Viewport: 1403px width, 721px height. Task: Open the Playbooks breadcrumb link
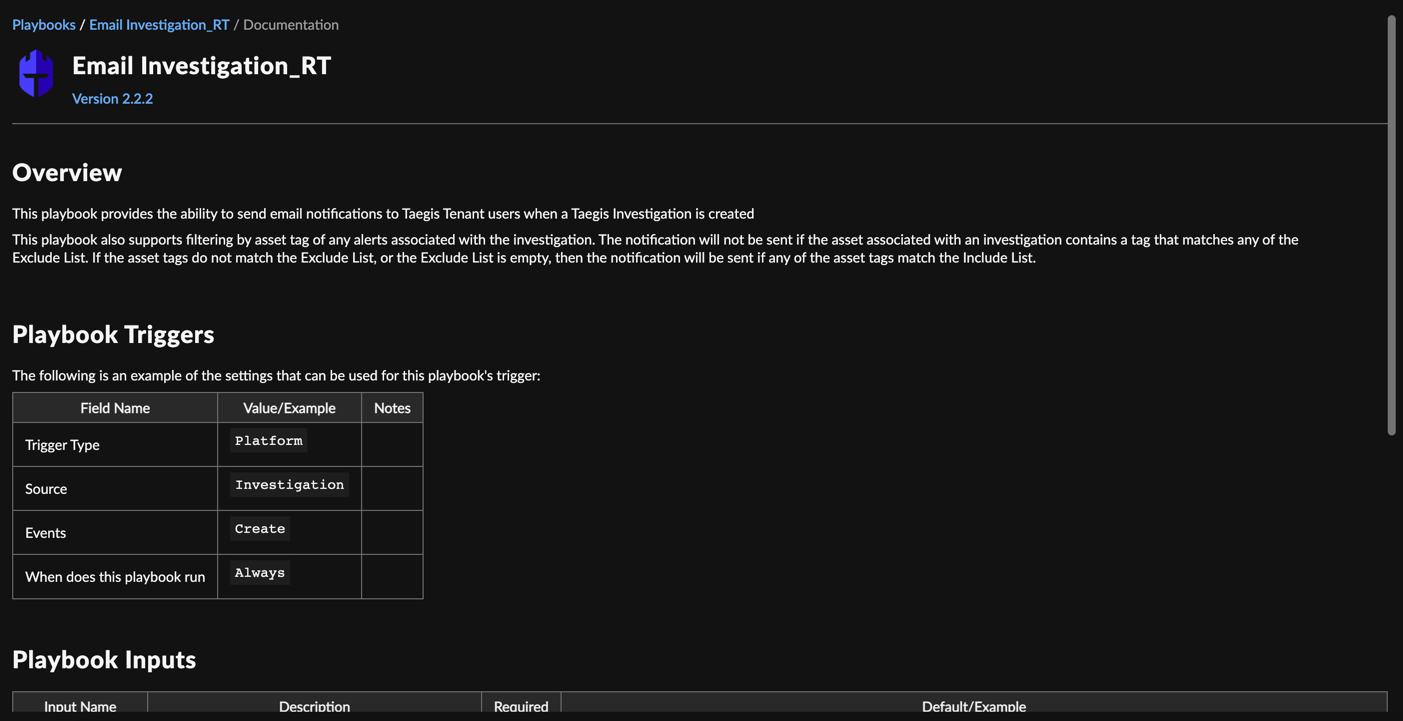pyautogui.click(x=44, y=24)
